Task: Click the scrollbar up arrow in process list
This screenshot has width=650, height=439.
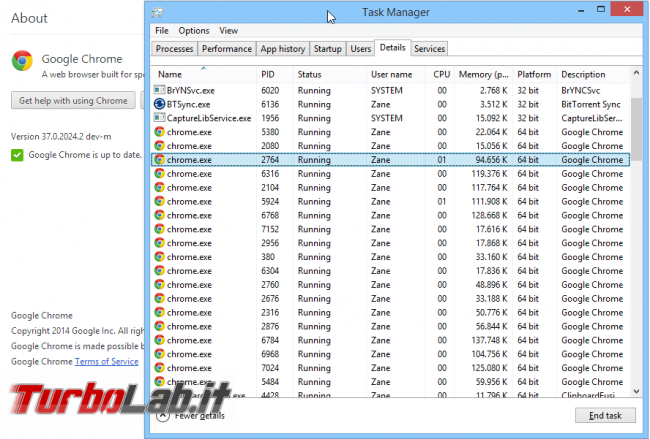Action: point(636,73)
